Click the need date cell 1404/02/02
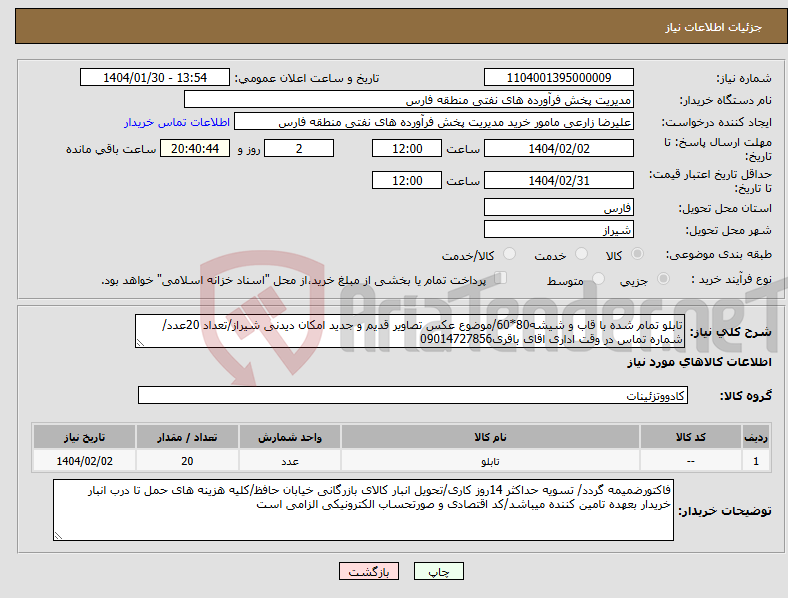Image resolution: width=788 pixels, height=598 pixels. [84, 461]
